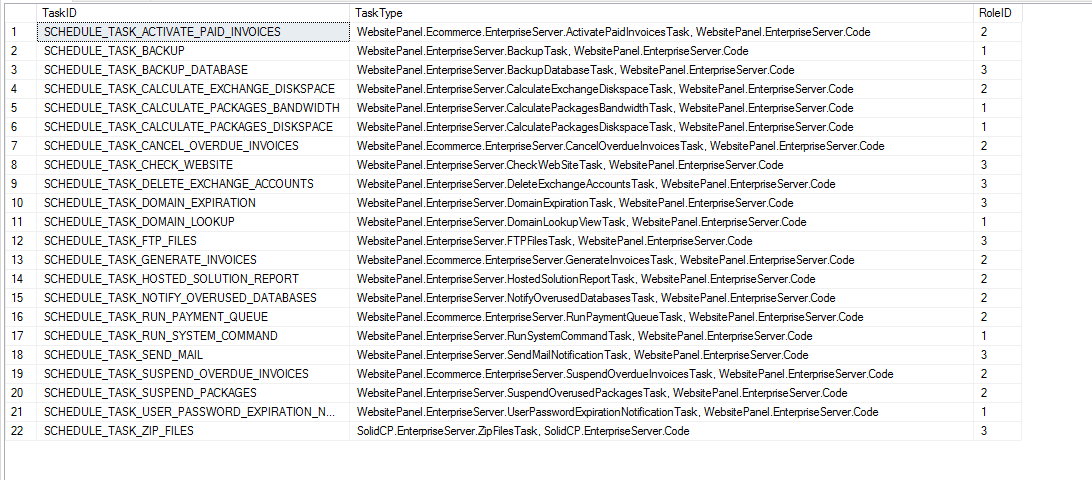Screen dimensions: 1092x480
Task: Select the SCHEDULE_TASK_CHECK_WEBSITE cell
Action: click(x=193, y=165)
